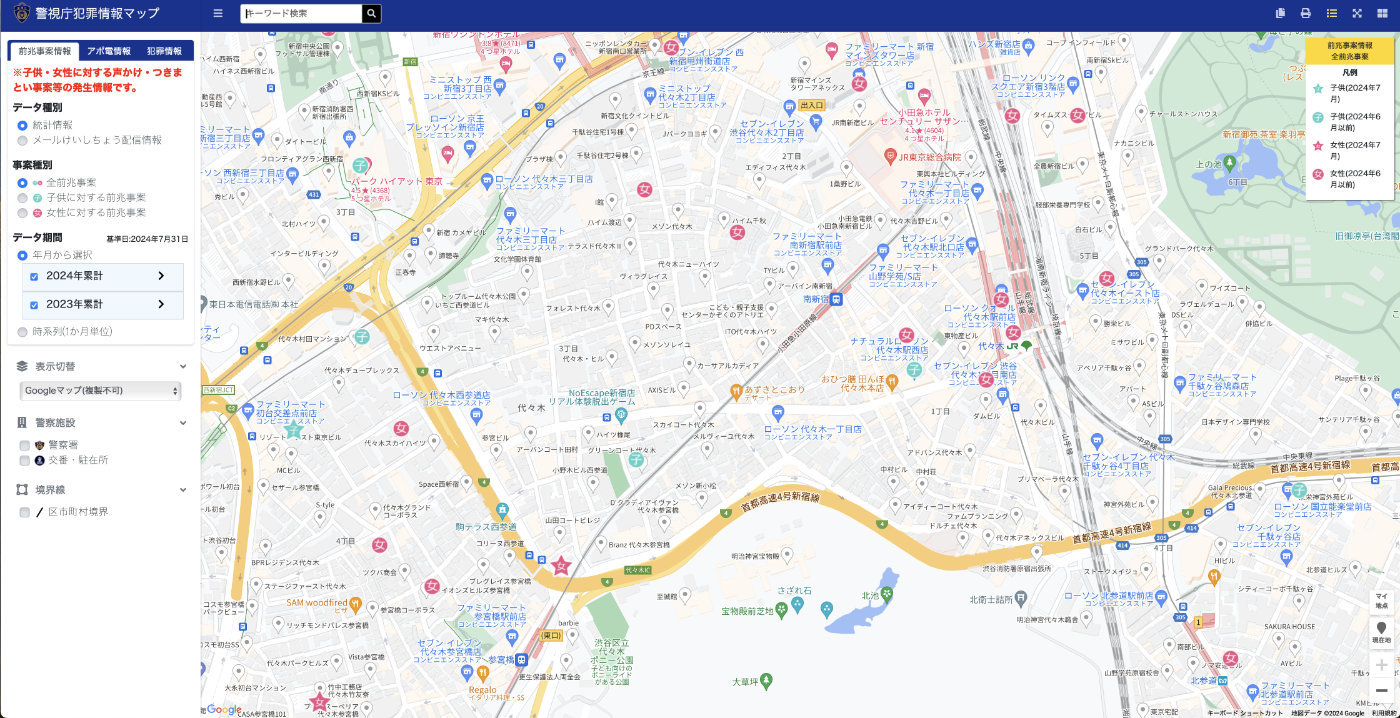Click the 大草坪 park pin
Screen dimensions: 1400x718
tap(767, 682)
